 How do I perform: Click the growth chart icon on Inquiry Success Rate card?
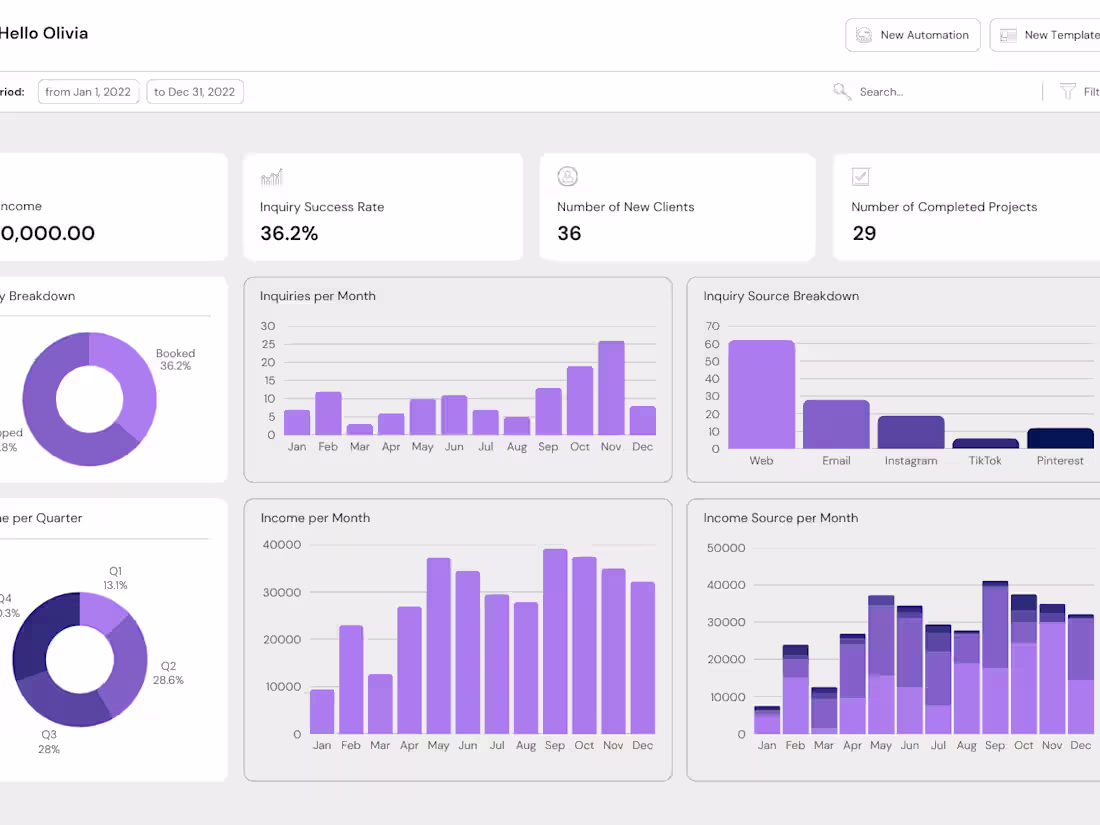click(x=270, y=177)
